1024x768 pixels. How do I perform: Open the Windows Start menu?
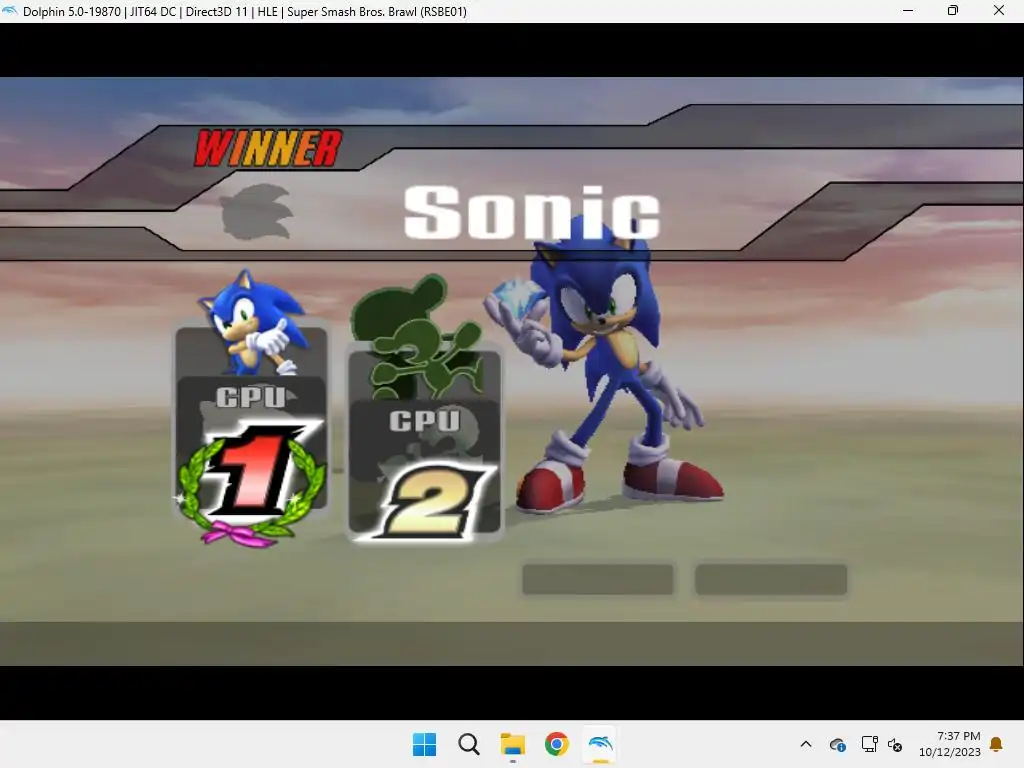[424, 744]
